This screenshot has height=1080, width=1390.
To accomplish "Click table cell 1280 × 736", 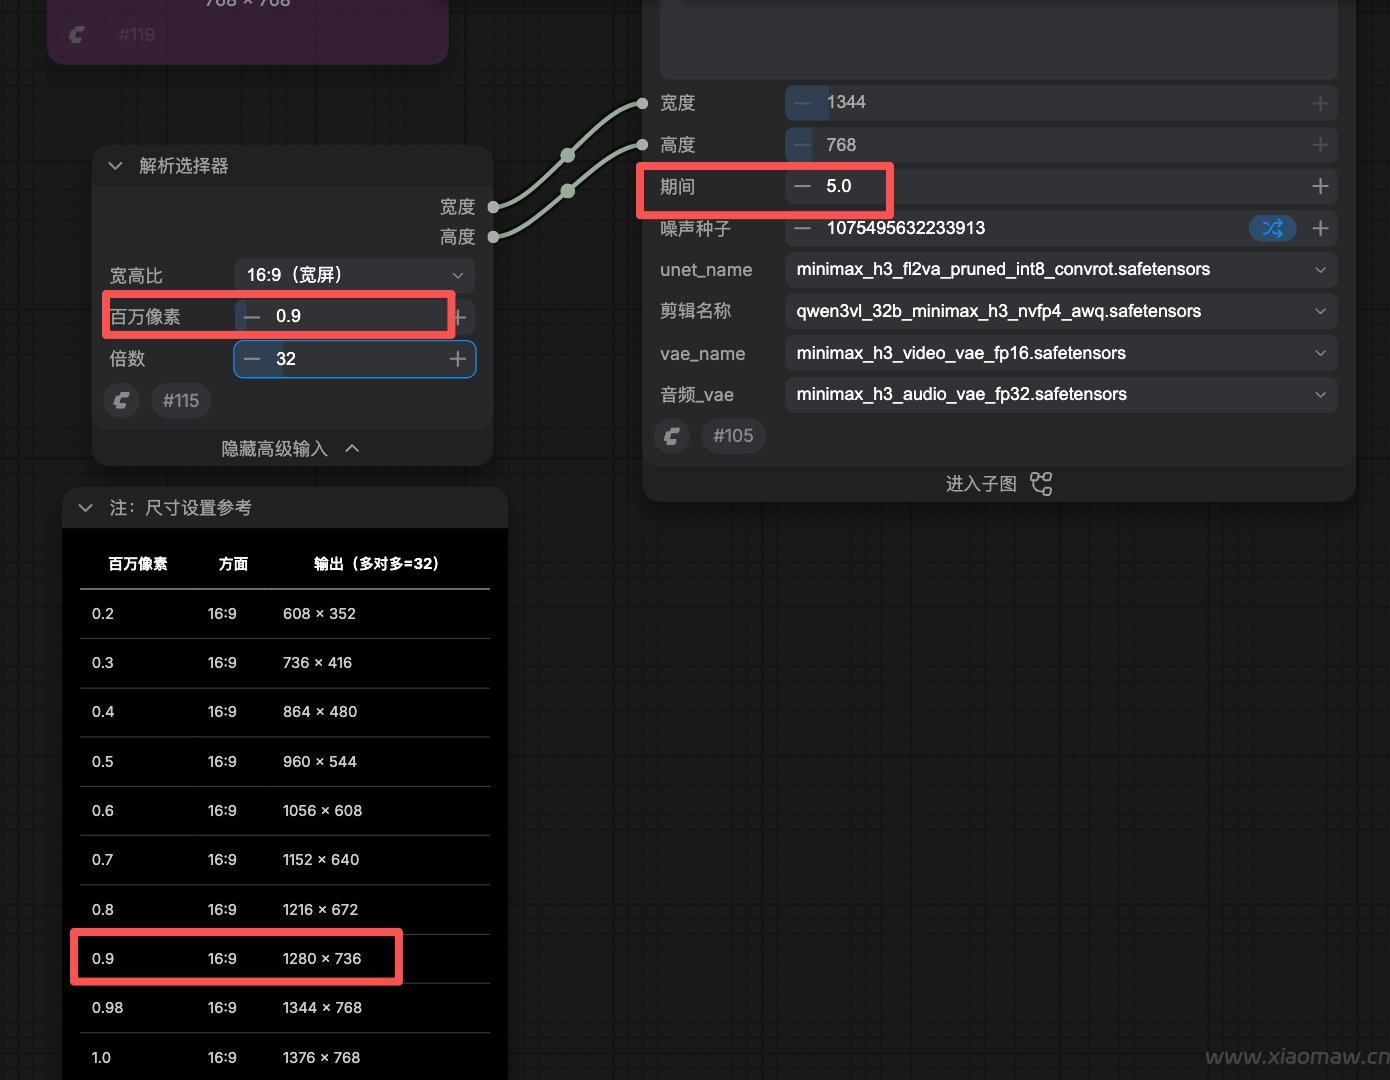I will pyautogui.click(x=322, y=959).
